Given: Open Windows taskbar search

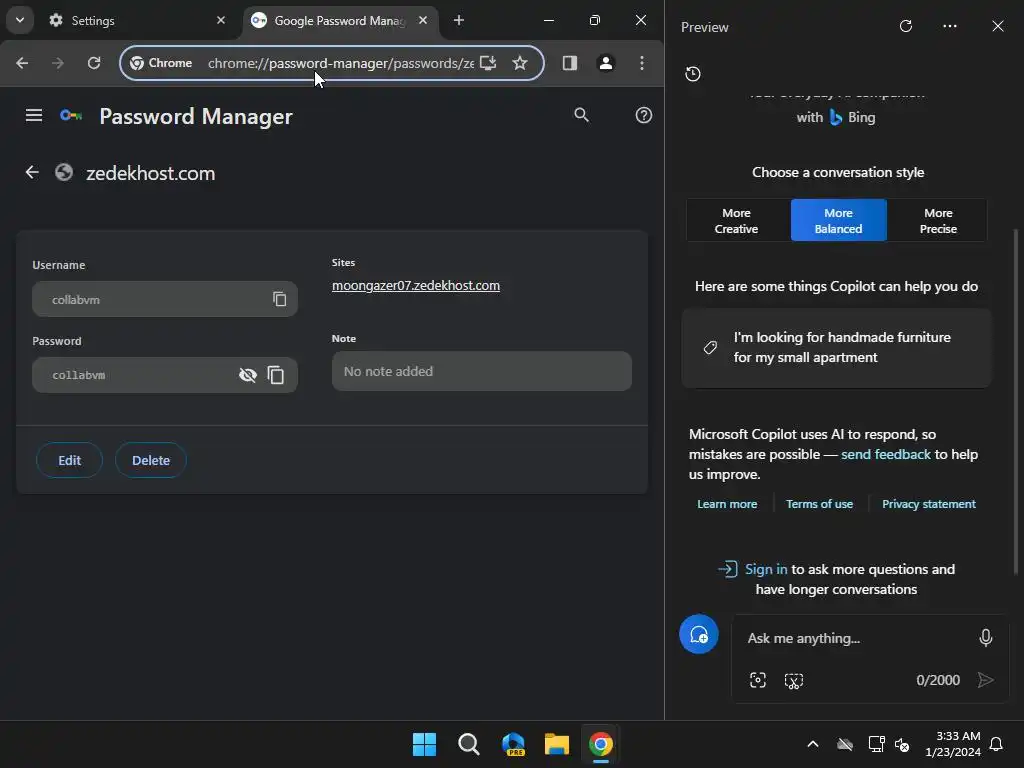Looking at the screenshot, I should tap(469, 744).
